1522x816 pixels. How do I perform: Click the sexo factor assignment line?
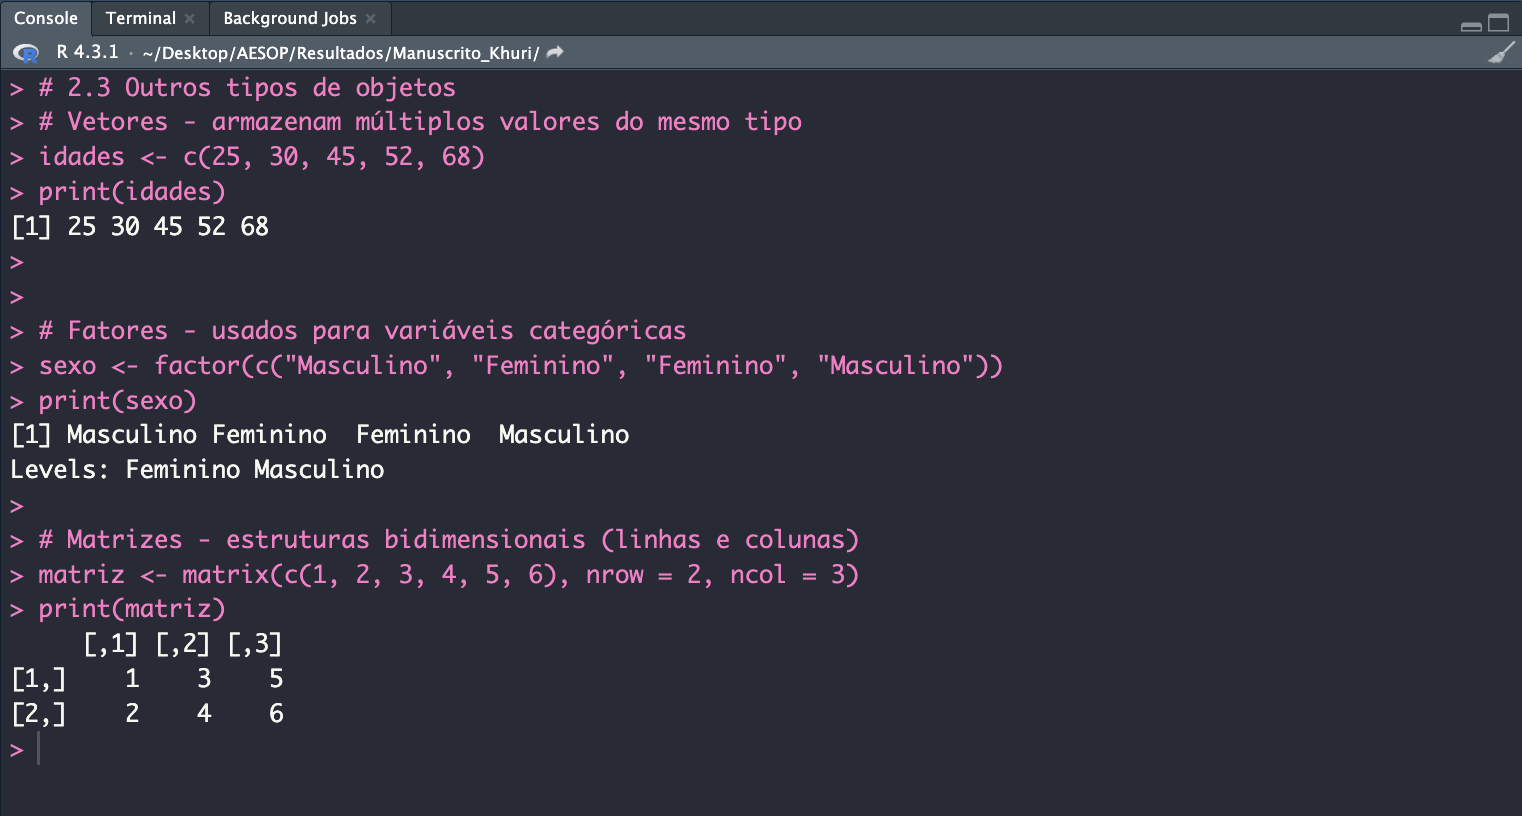pos(520,366)
